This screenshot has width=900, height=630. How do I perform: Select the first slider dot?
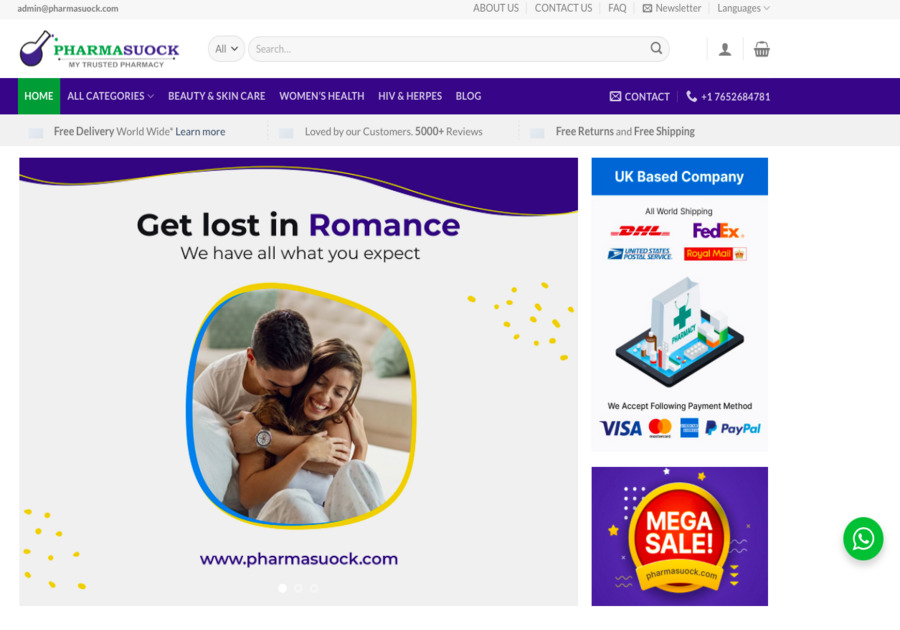(x=282, y=588)
